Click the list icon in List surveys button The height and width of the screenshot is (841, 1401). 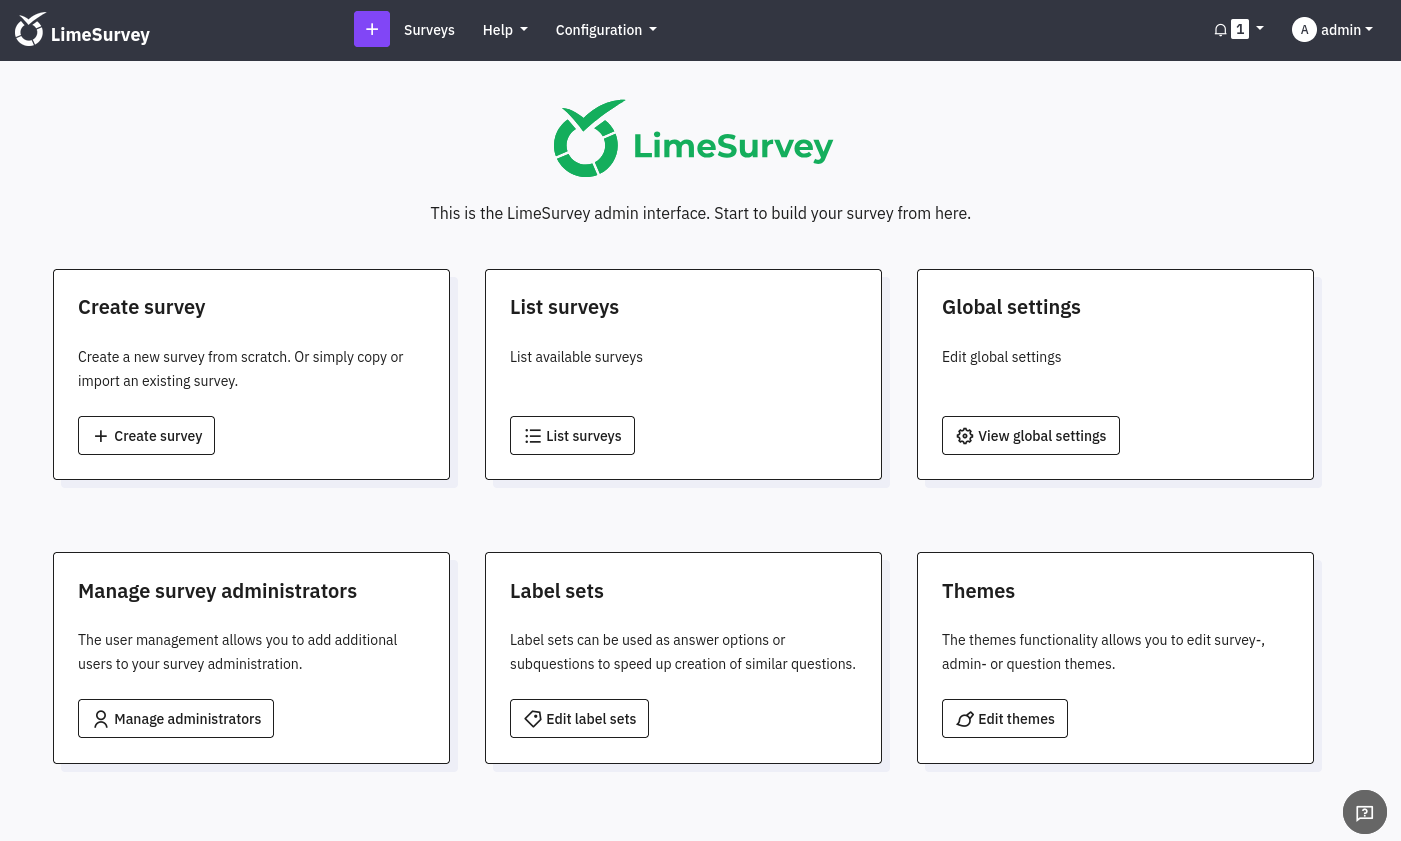tap(533, 436)
